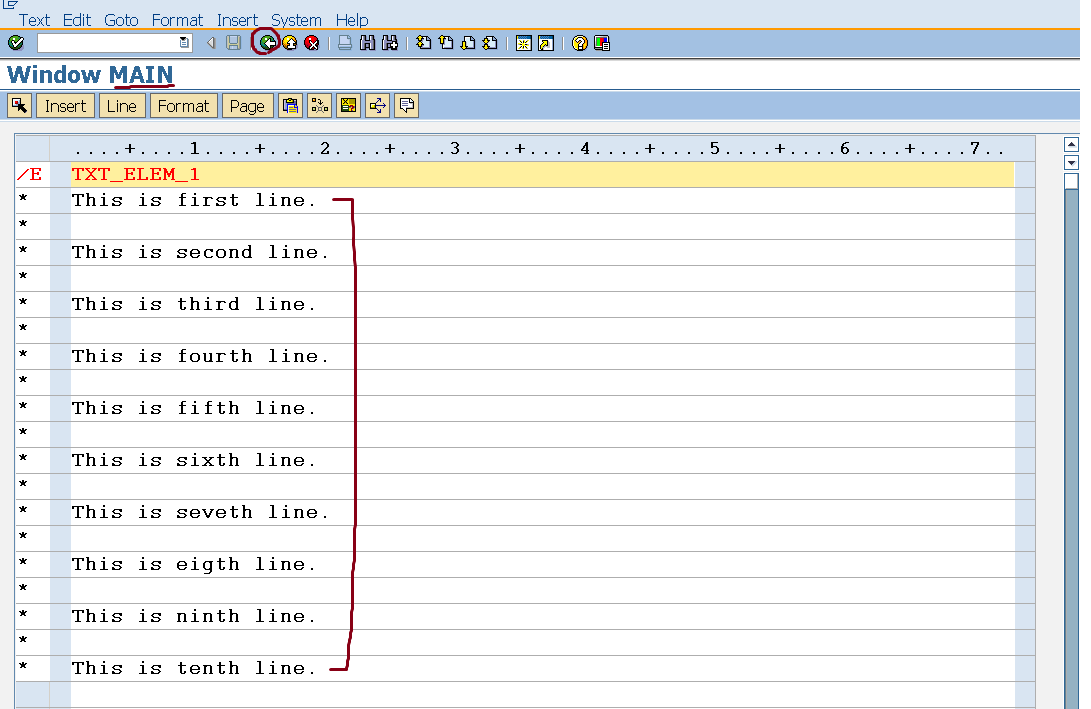Click the Find binoculars icon

click(x=367, y=43)
